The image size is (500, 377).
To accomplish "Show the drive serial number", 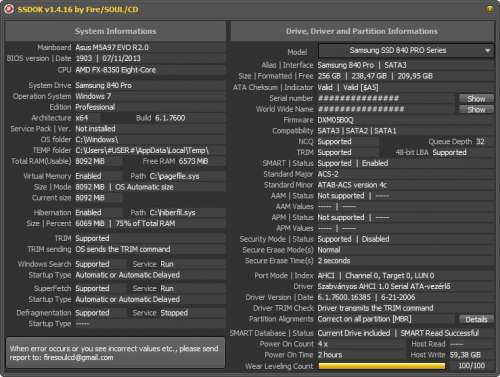I will point(476,98).
